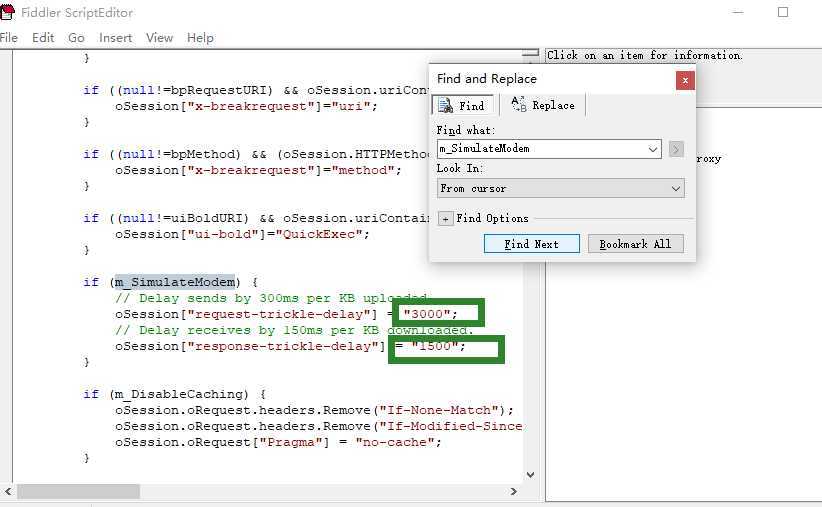Click the "QuickExec" string in code

319,234
